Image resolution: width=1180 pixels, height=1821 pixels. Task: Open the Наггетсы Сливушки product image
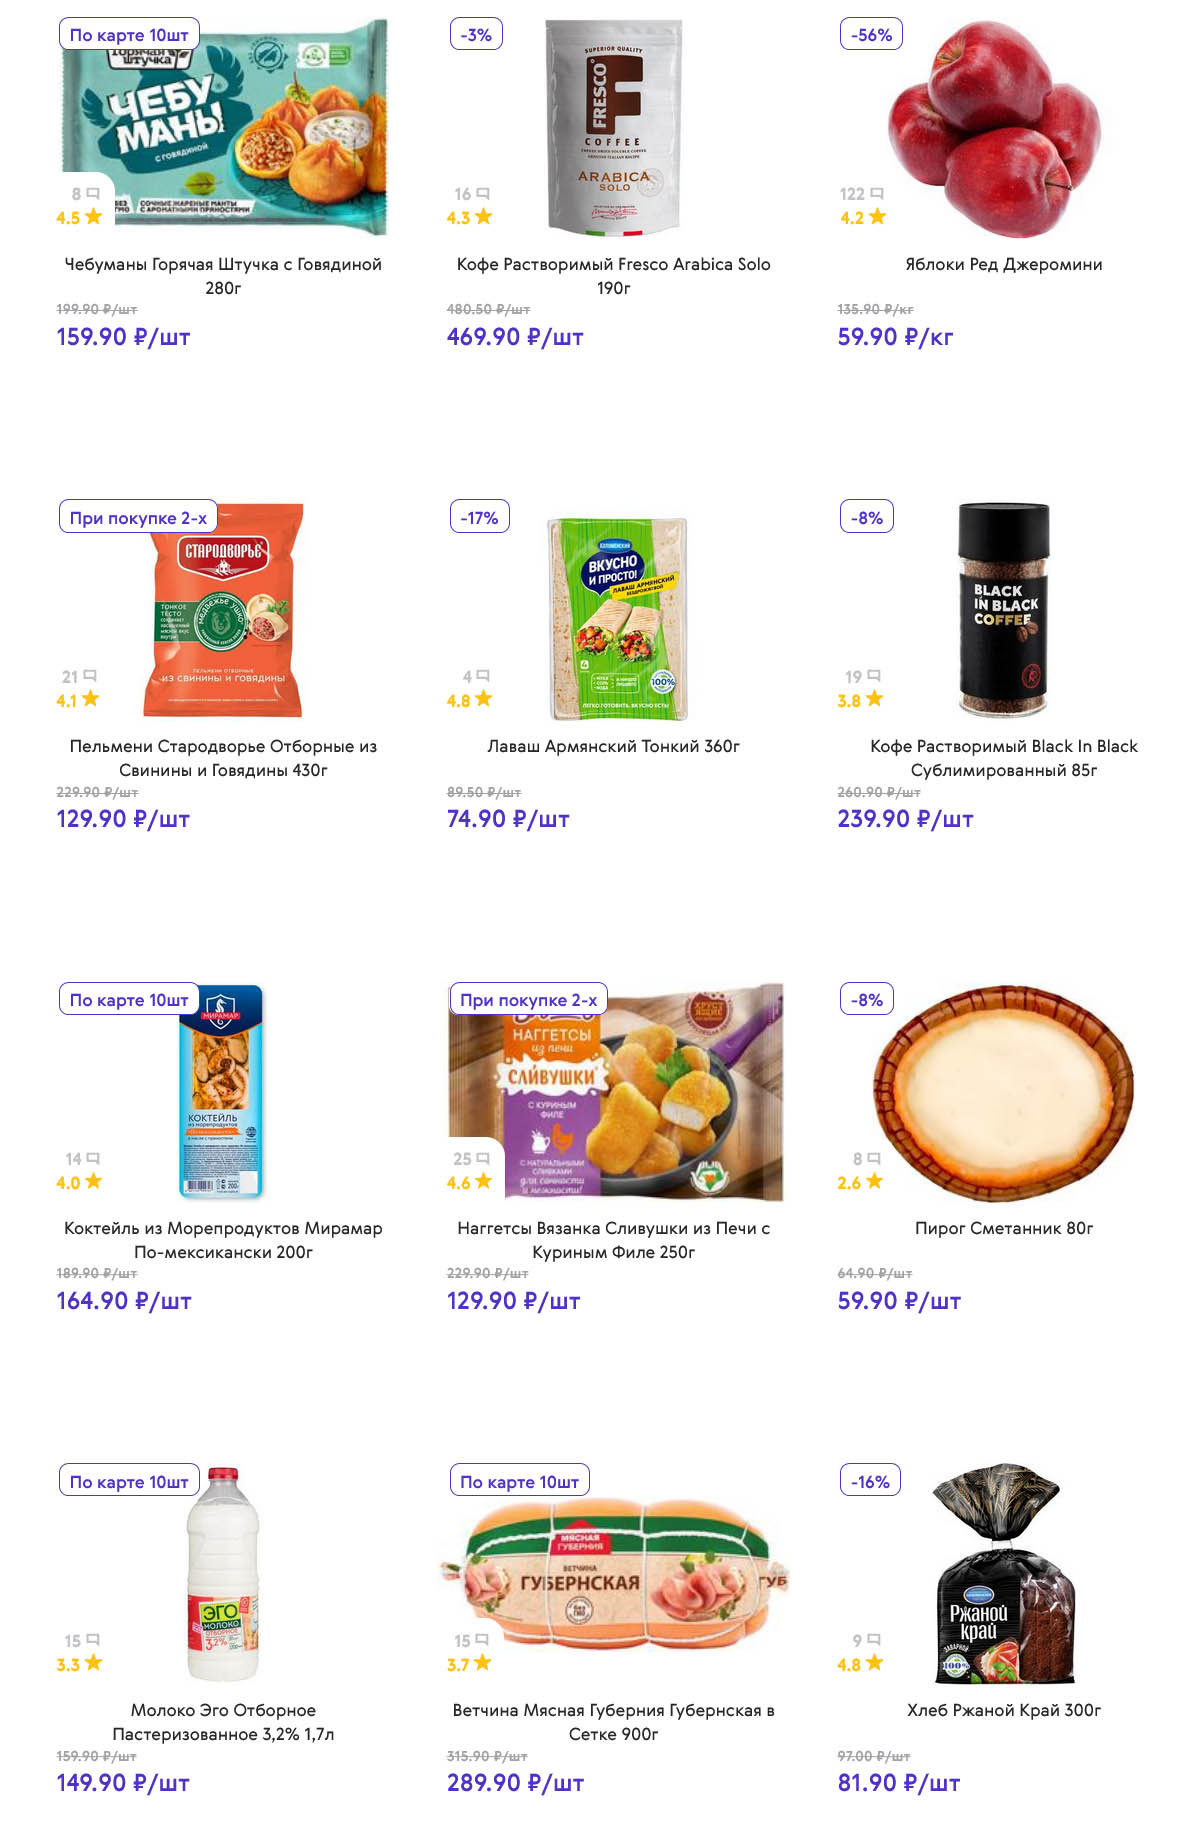click(640, 1092)
